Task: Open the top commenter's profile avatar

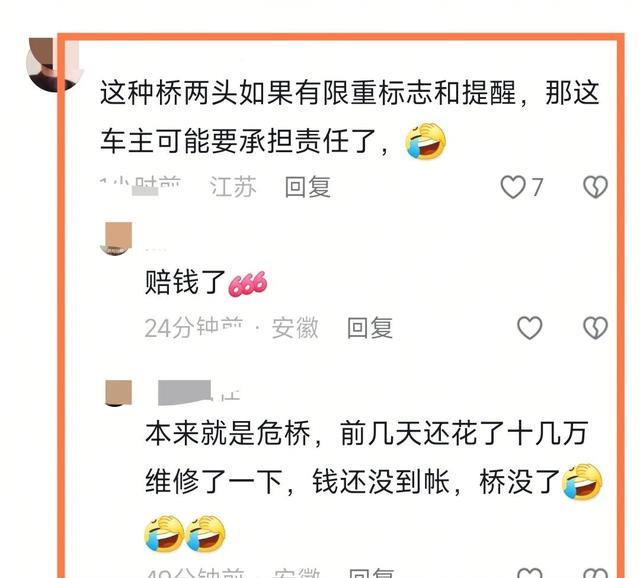Action: point(53,64)
